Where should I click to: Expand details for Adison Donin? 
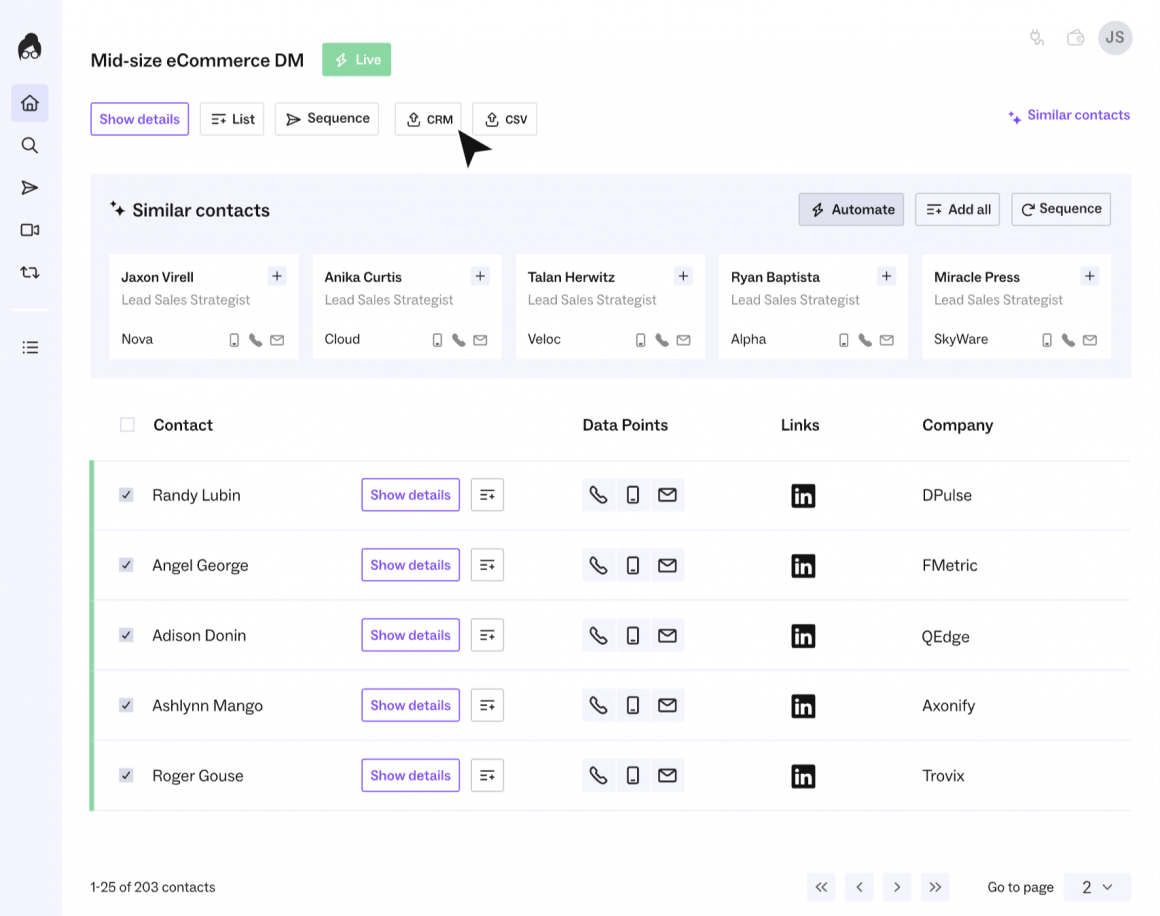pos(410,635)
